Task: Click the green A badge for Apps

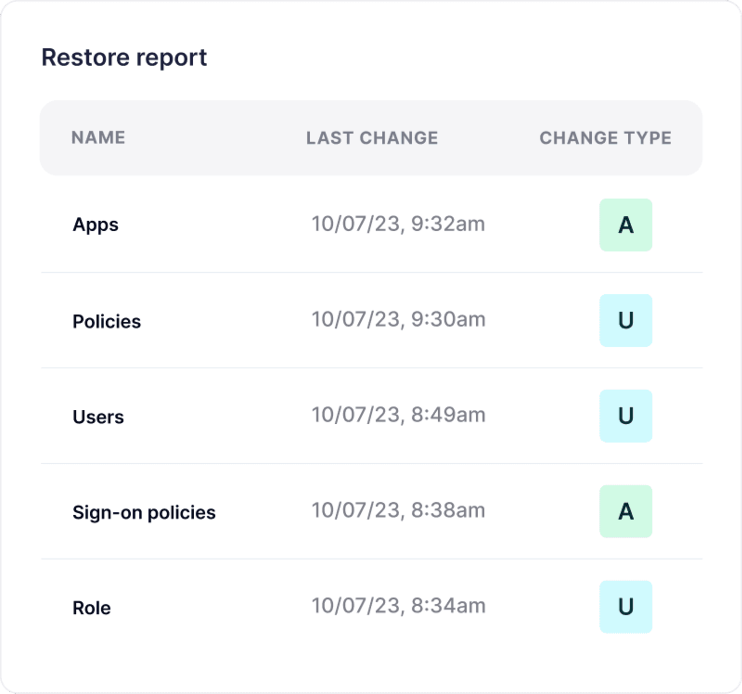Action: pyautogui.click(x=625, y=225)
